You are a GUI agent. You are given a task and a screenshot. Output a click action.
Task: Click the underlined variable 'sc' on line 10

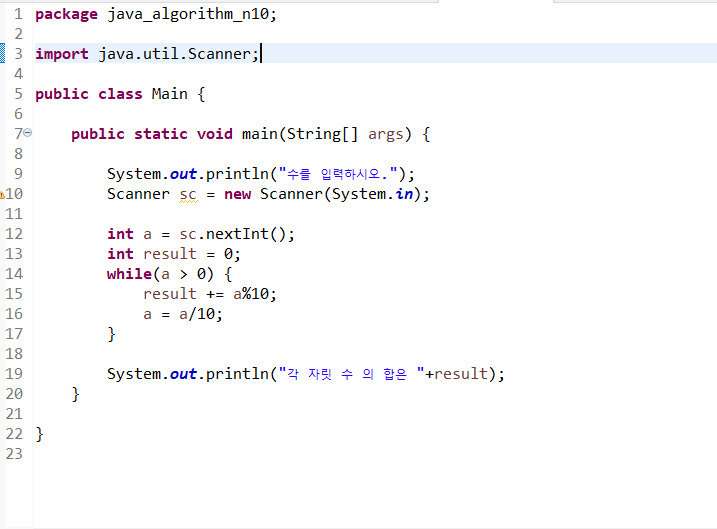click(x=188, y=195)
